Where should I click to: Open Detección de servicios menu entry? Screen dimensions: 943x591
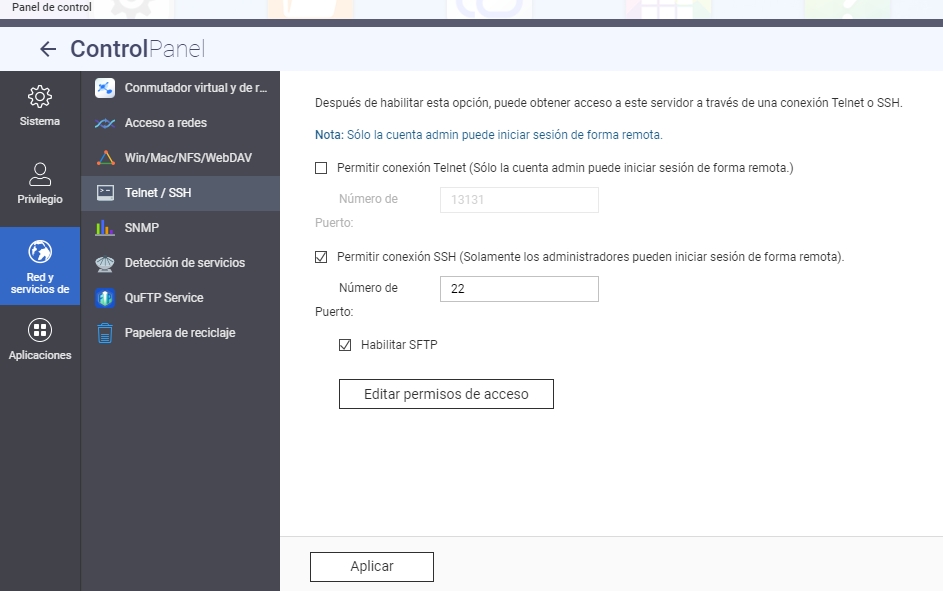180,263
